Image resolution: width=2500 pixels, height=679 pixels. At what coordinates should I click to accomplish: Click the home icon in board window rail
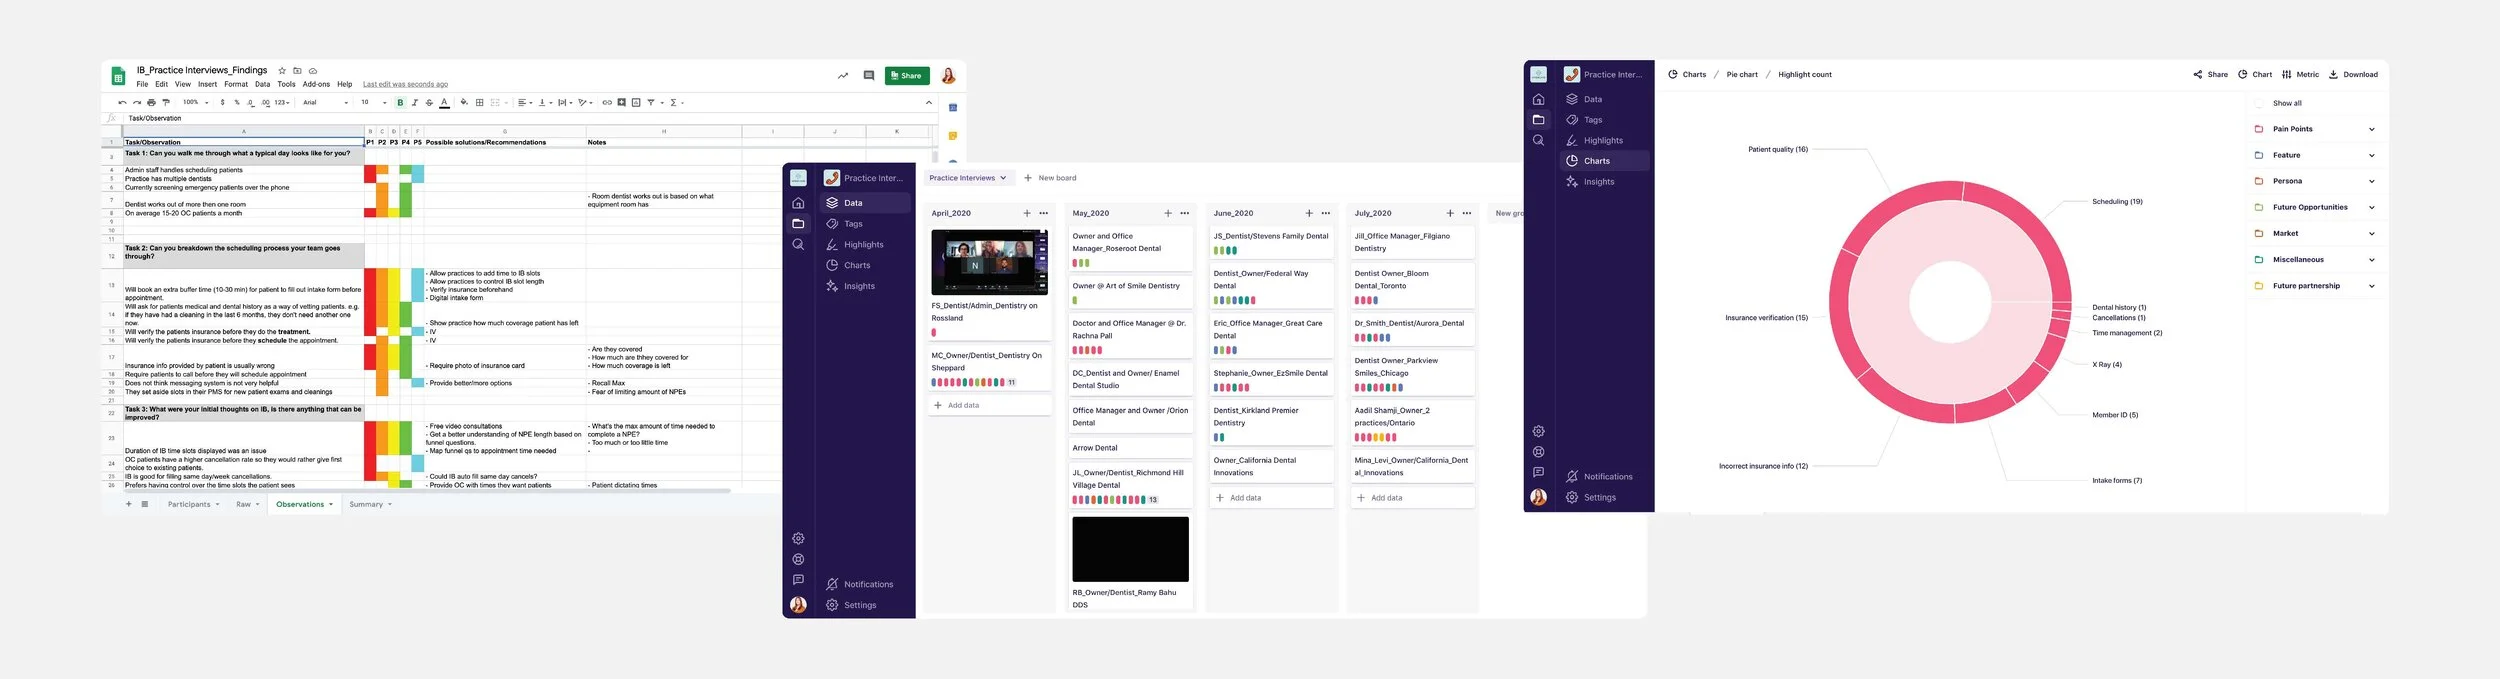[798, 203]
